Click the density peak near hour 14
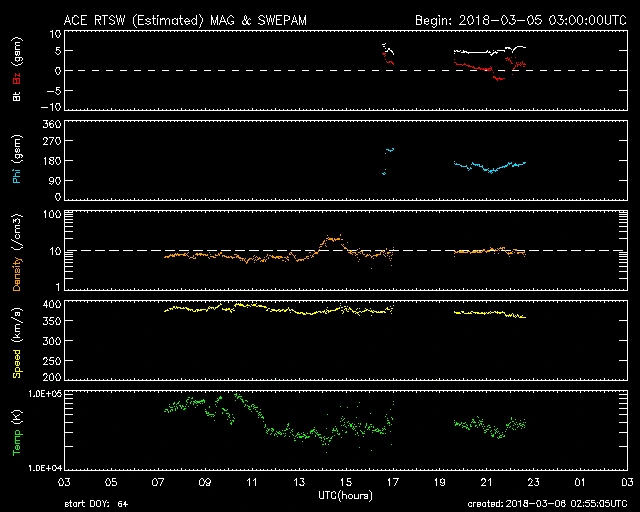This screenshot has height=512, width=640. (x=332, y=238)
